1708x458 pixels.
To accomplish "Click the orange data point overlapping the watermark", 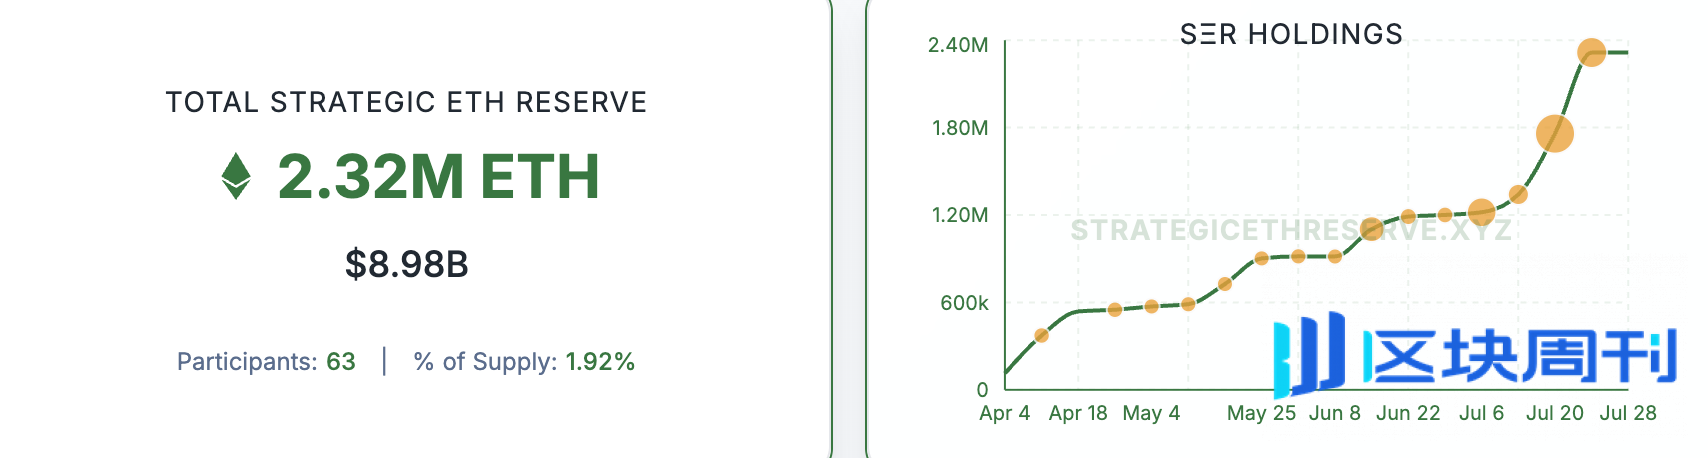I will point(1372,230).
